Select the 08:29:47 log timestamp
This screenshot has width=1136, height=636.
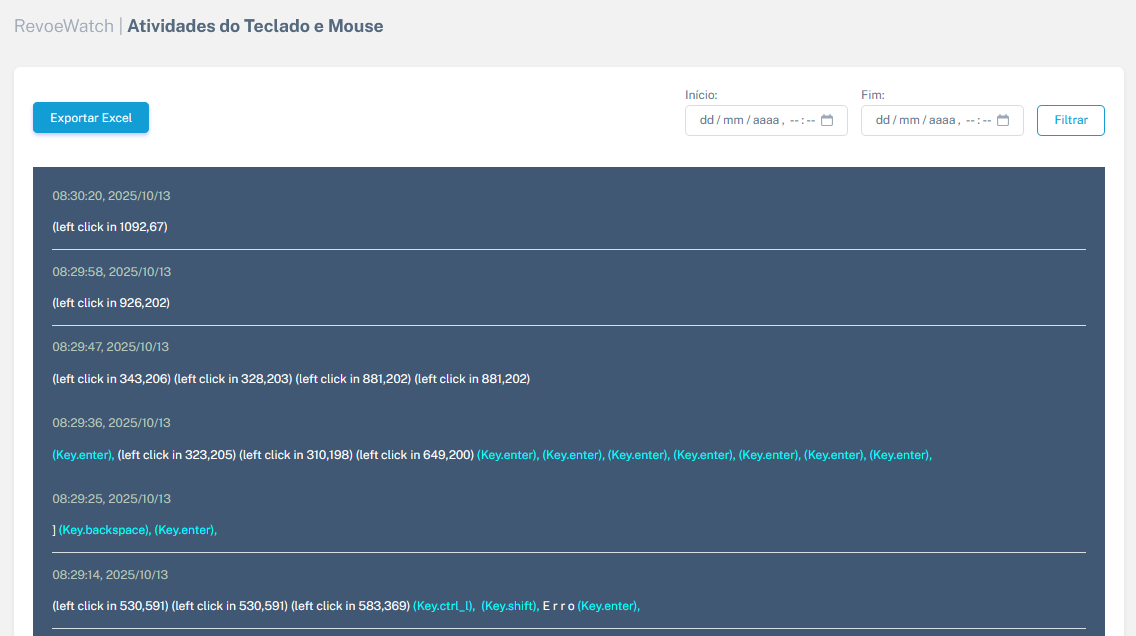point(110,347)
